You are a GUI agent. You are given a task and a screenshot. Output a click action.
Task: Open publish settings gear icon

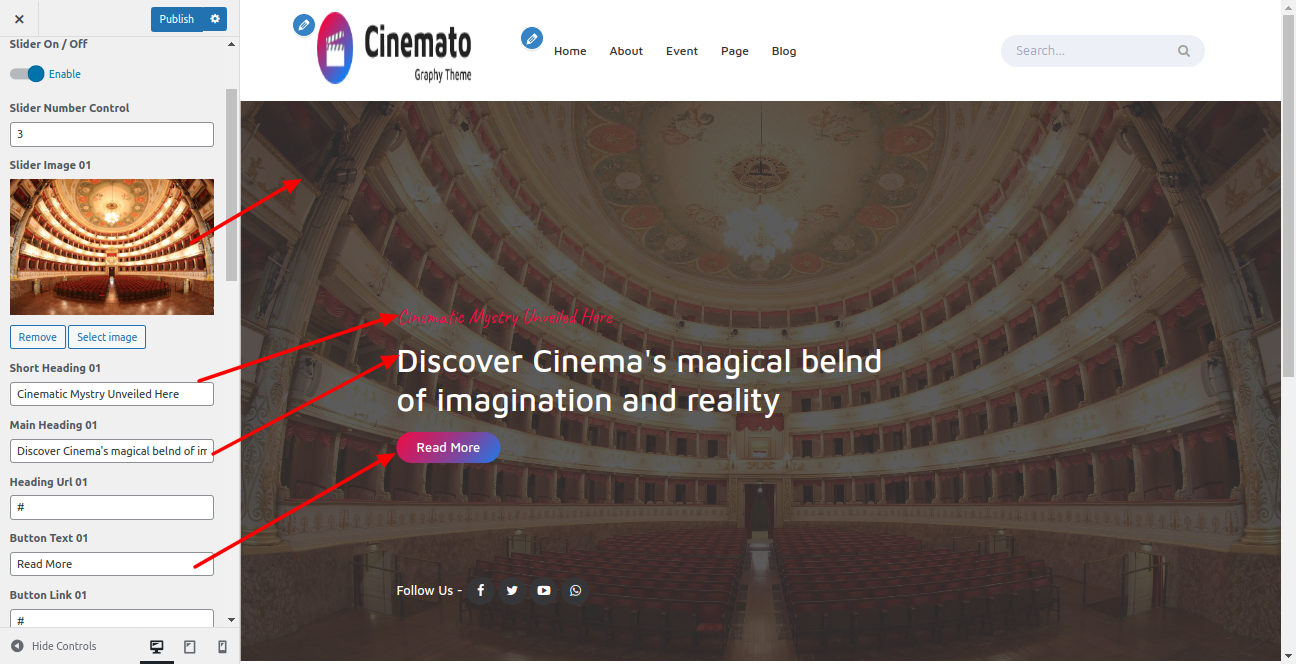[215, 19]
